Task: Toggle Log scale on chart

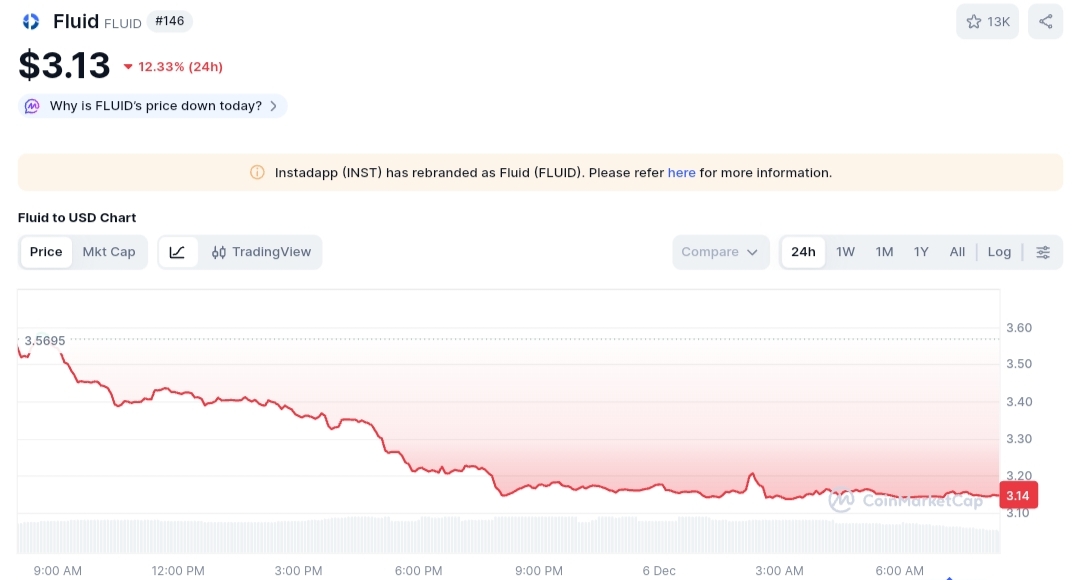Action: [999, 252]
